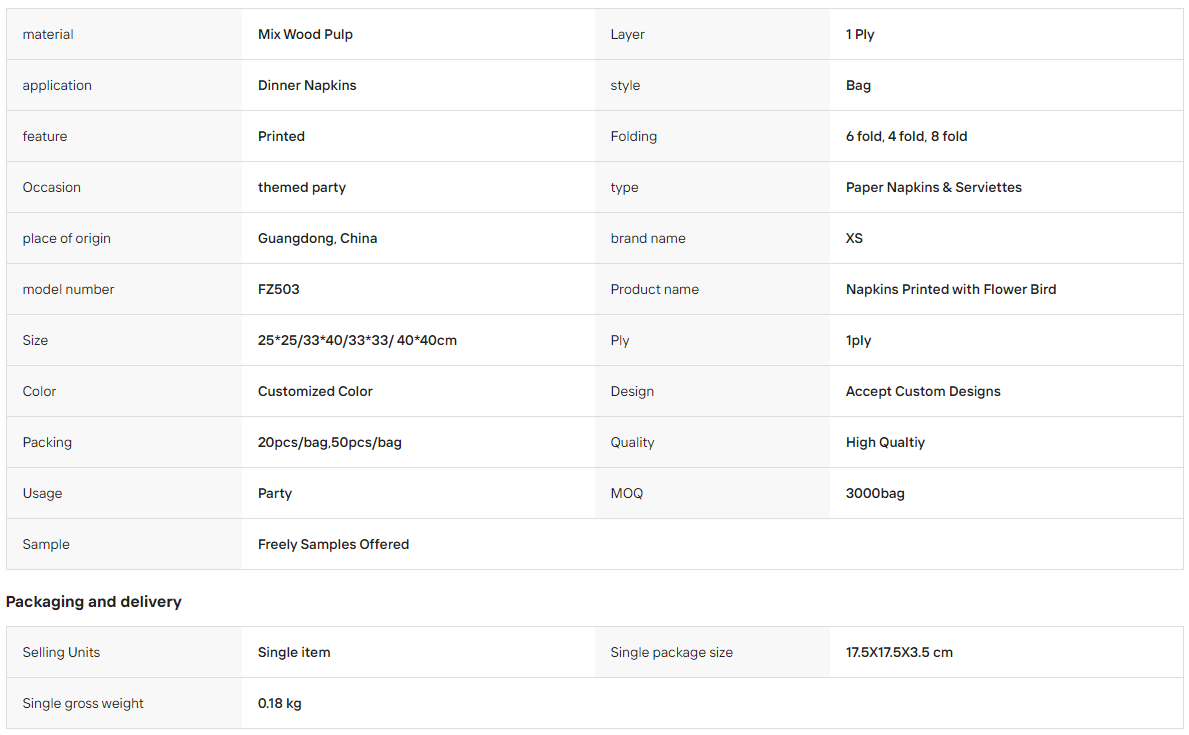
Task: Click the Customized Color value
Action: click(x=315, y=391)
